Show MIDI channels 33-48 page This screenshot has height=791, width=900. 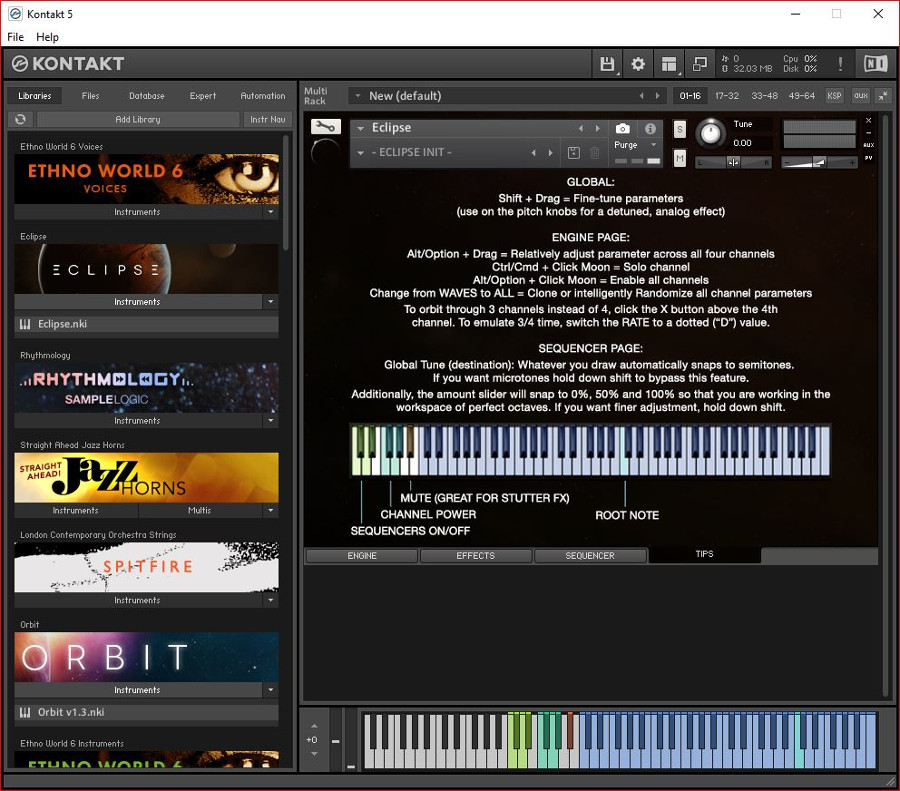pyautogui.click(x=765, y=96)
